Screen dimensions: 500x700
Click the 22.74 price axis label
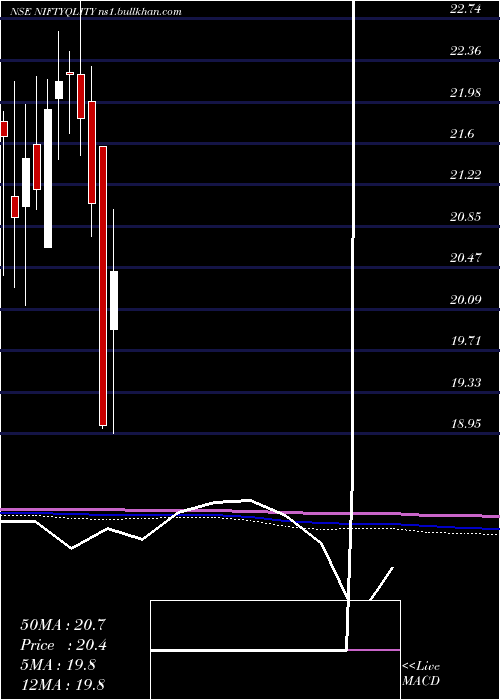coord(466,8)
